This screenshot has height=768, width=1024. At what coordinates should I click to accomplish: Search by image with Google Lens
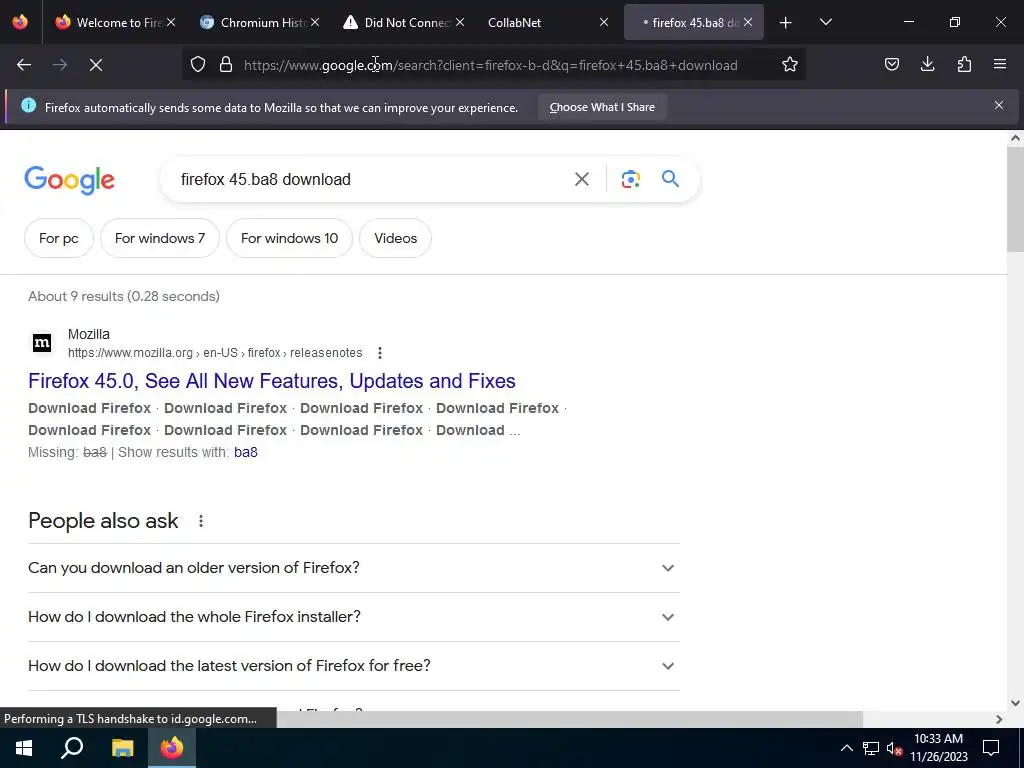pyautogui.click(x=630, y=179)
